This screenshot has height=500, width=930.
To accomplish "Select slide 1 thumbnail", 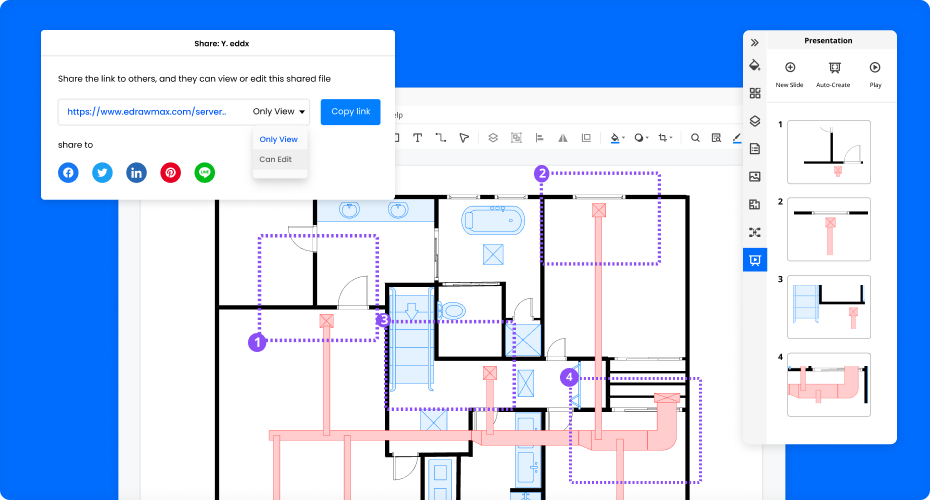I will pyautogui.click(x=829, y=152).
